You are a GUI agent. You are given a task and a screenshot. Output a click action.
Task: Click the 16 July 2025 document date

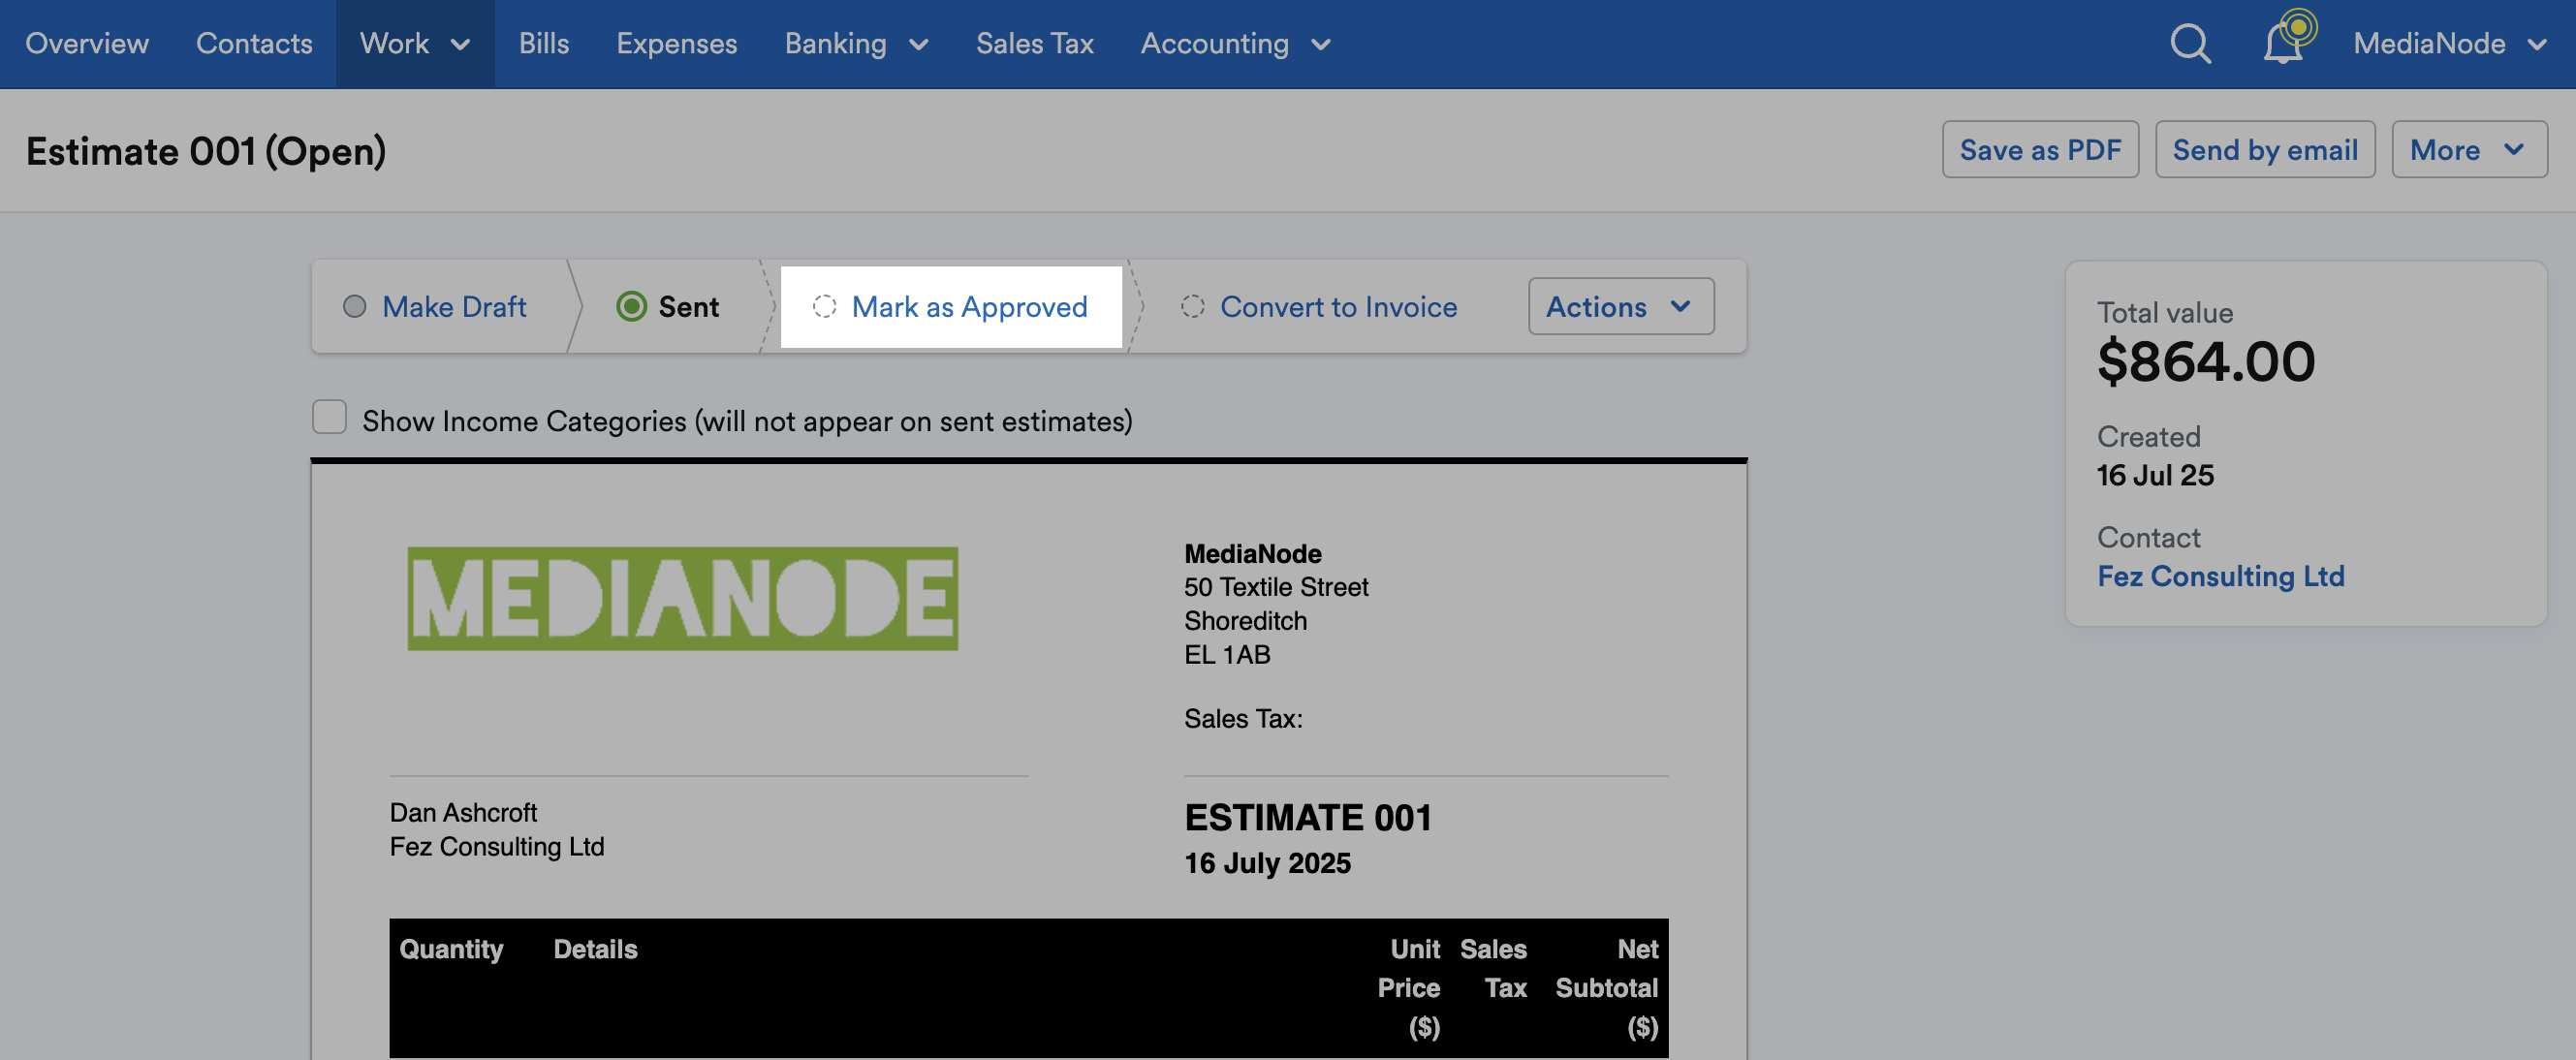pyautogui.click(x=1267, y=863)
